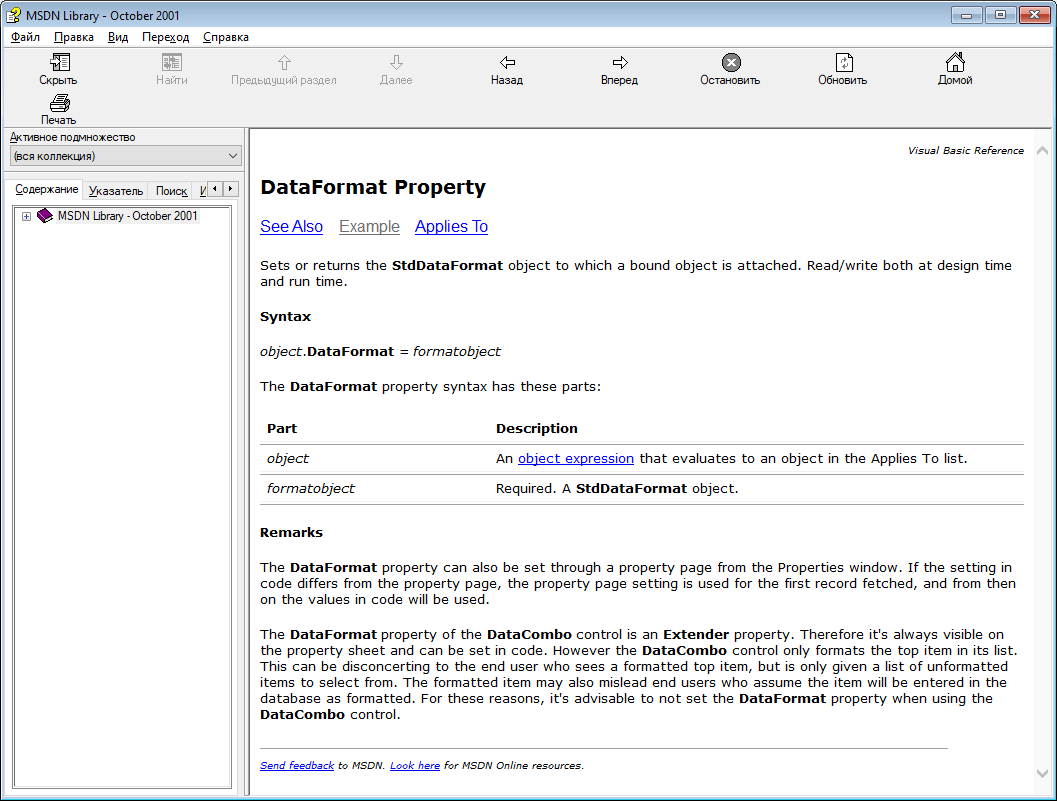Click the Visual Basic Reference label
Image resolution: width=1057 pixels, height=801 pixels.
point(965,150)
